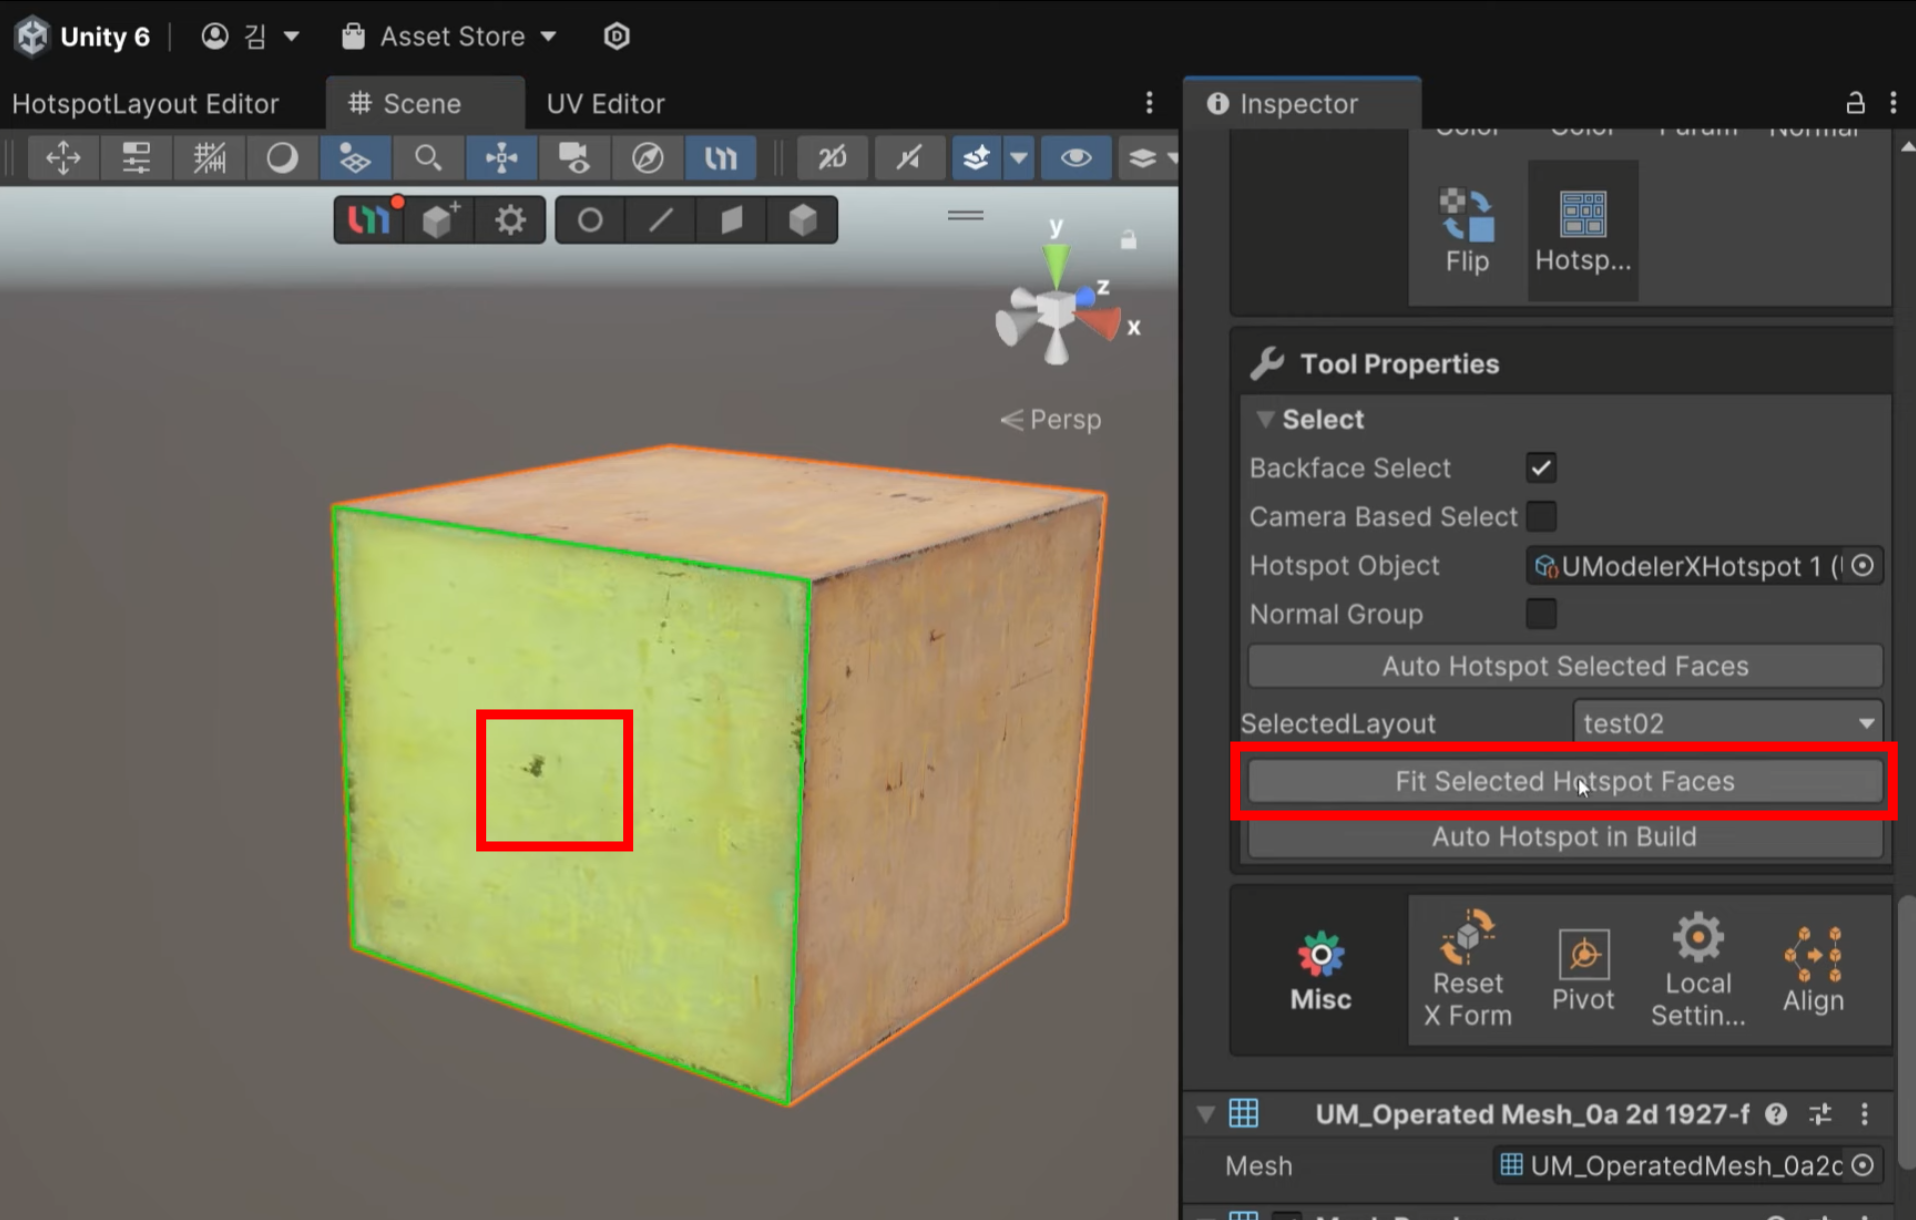Toggle the UModeler toolbar icon
Screen dimensions: 1916x1220
coord(720,158)
